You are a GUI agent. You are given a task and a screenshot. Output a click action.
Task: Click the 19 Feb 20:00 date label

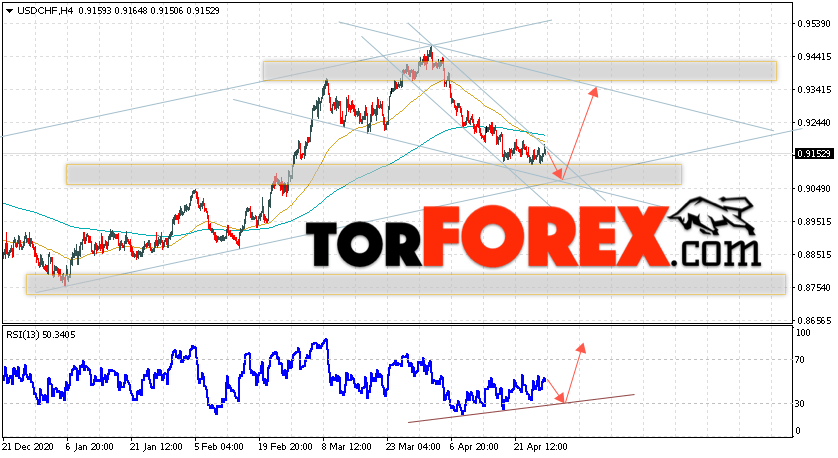click(x=285, y=447)
